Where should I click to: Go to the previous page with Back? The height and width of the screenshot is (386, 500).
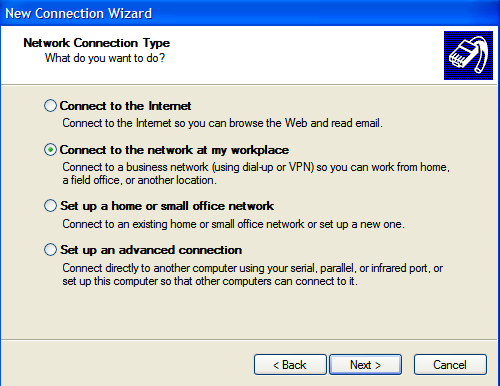point(290,365)
